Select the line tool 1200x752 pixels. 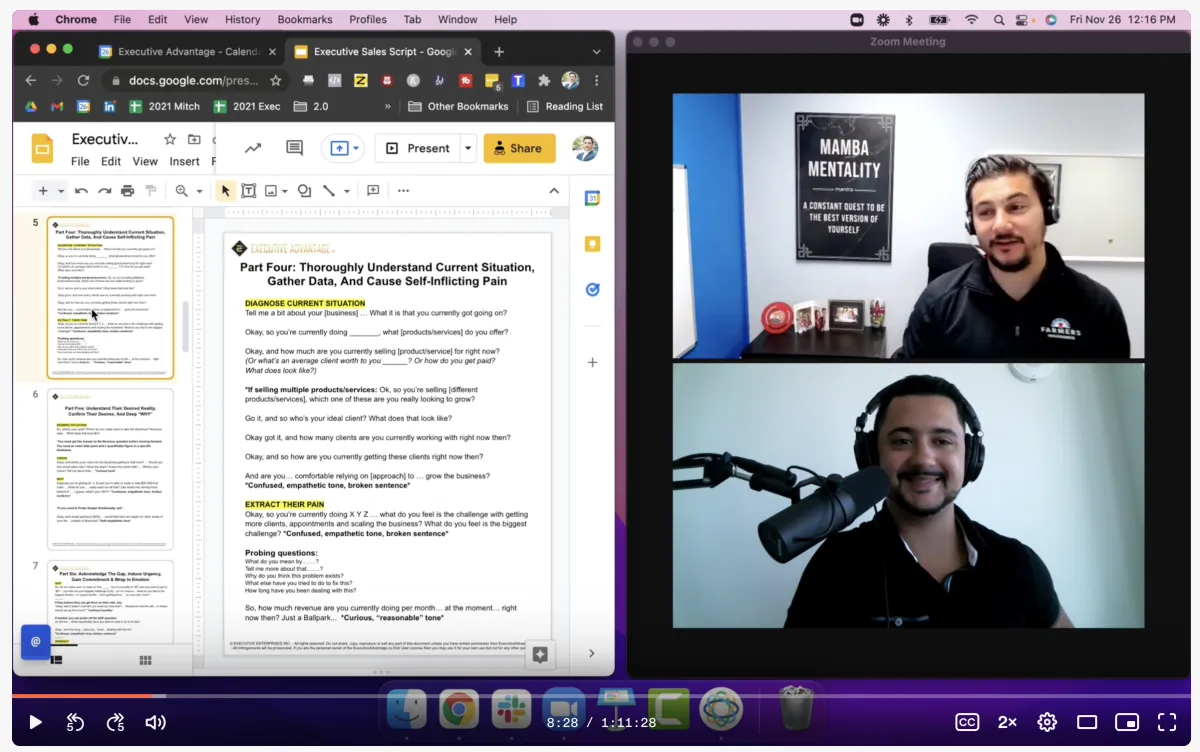point(328,191)
